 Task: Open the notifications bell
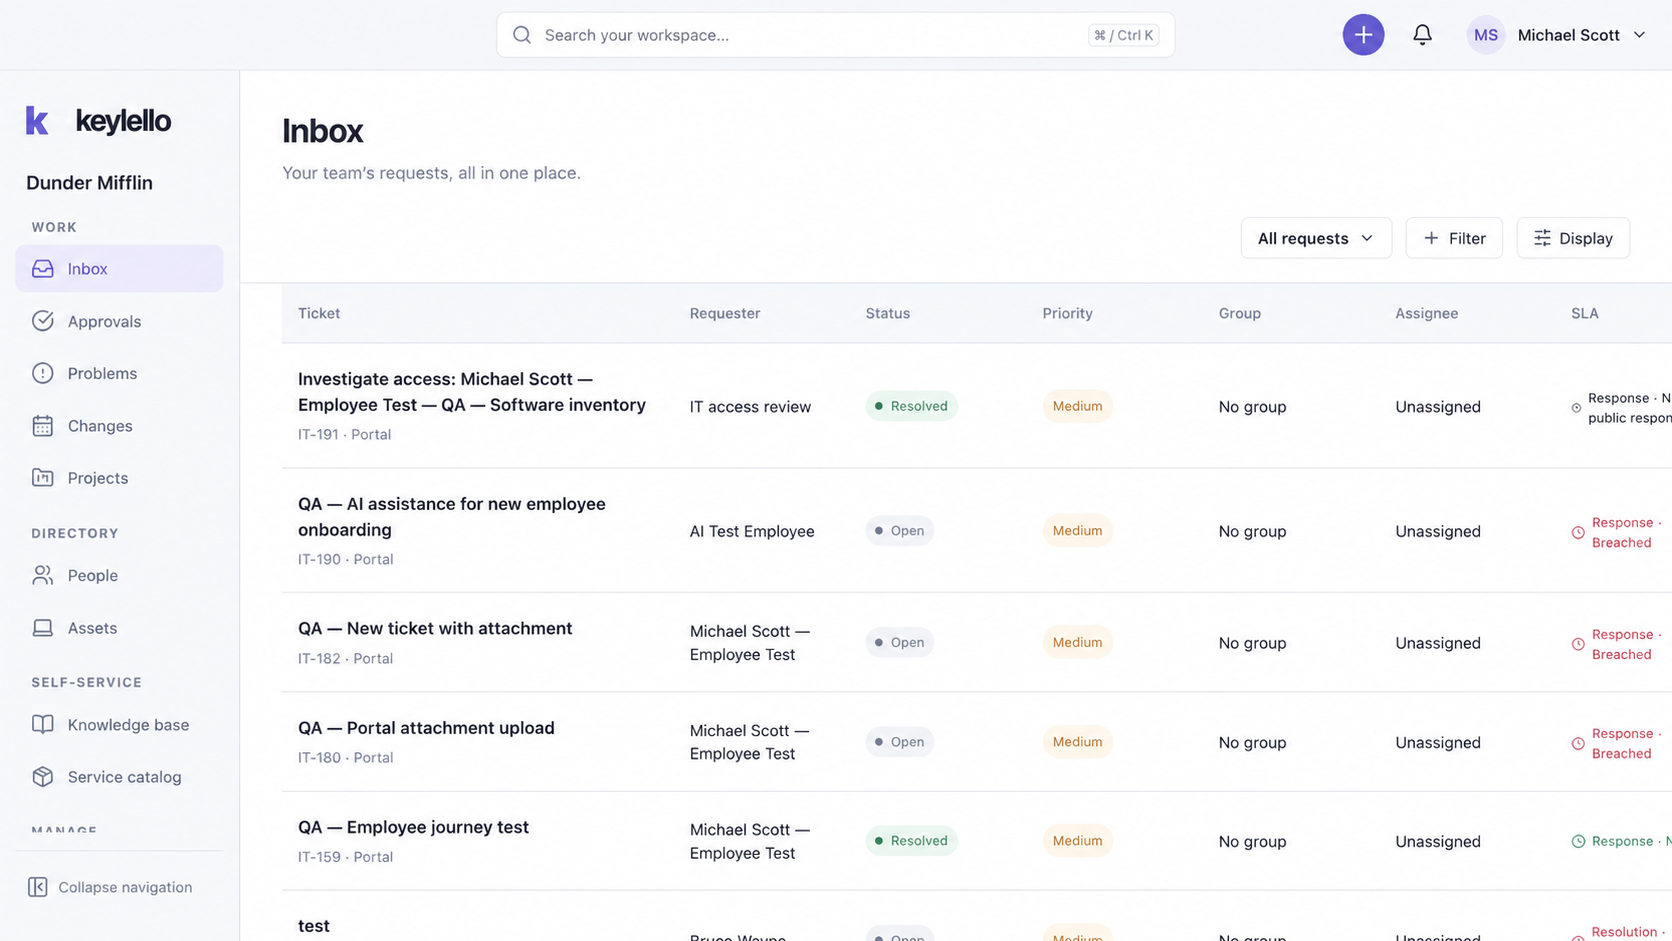1422,35
